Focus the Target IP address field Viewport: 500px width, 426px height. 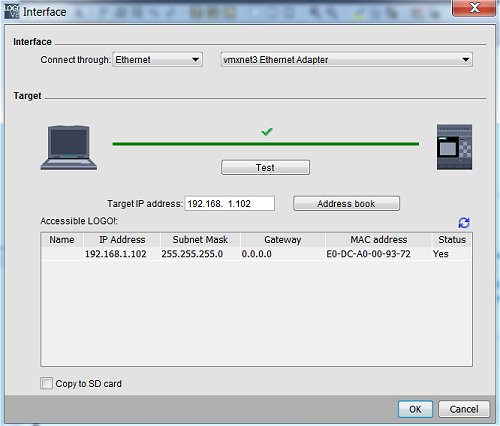230,203
